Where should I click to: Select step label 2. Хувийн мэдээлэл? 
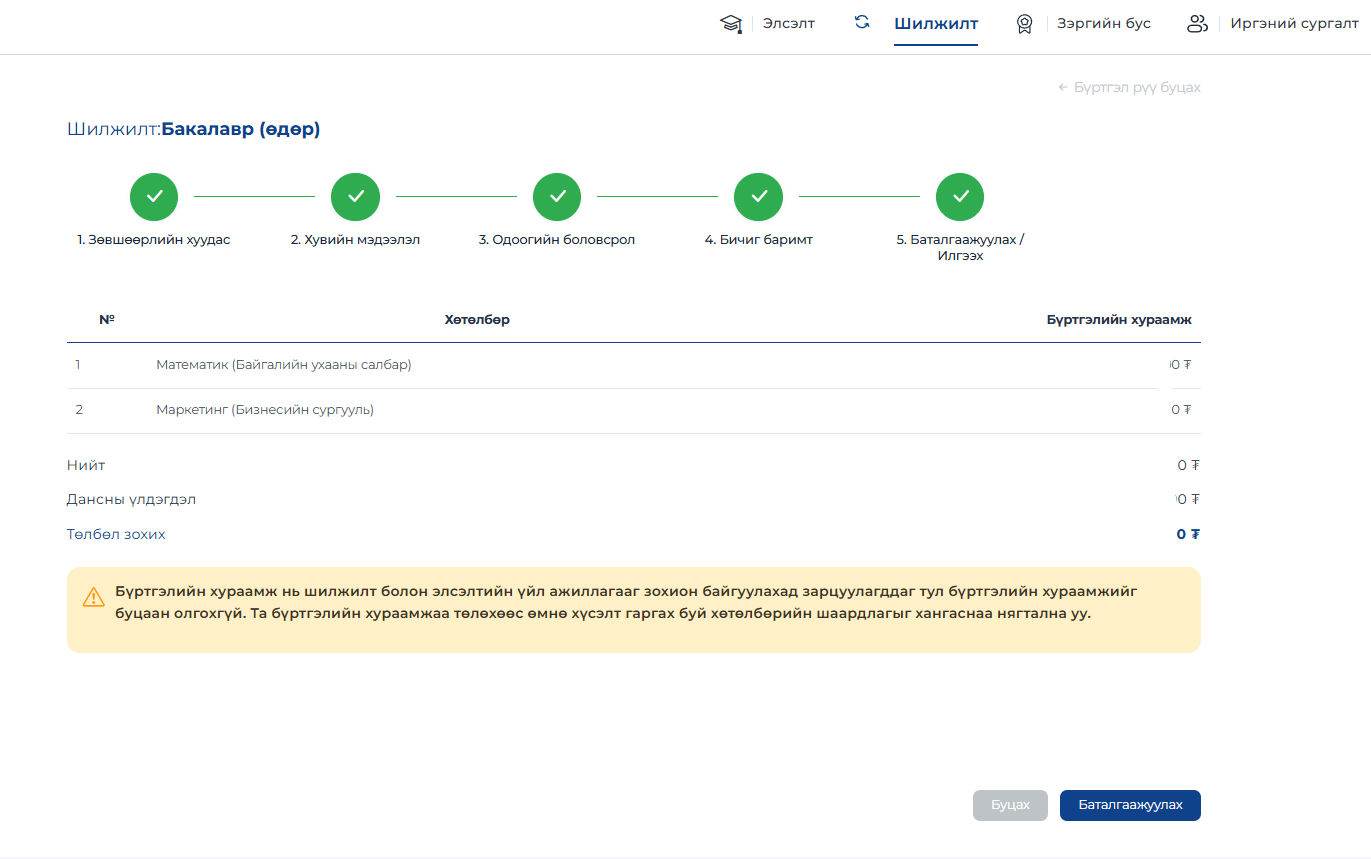[355, 240]
